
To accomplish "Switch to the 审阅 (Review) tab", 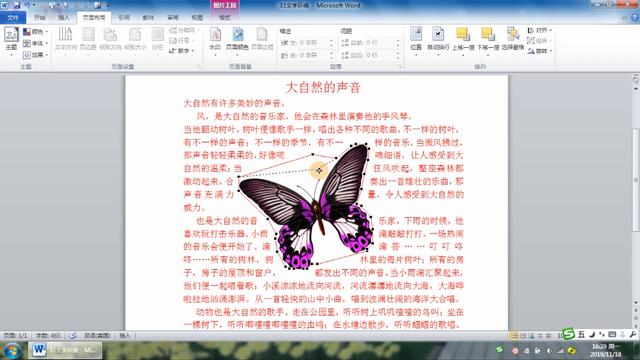I will (173, 18).
